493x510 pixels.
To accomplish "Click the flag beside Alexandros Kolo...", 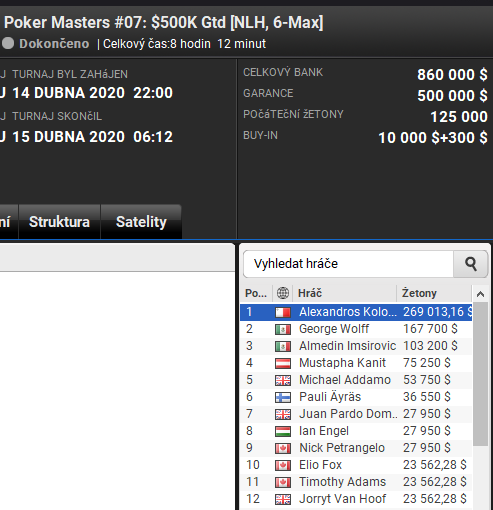I will click(x=283, y=312).
